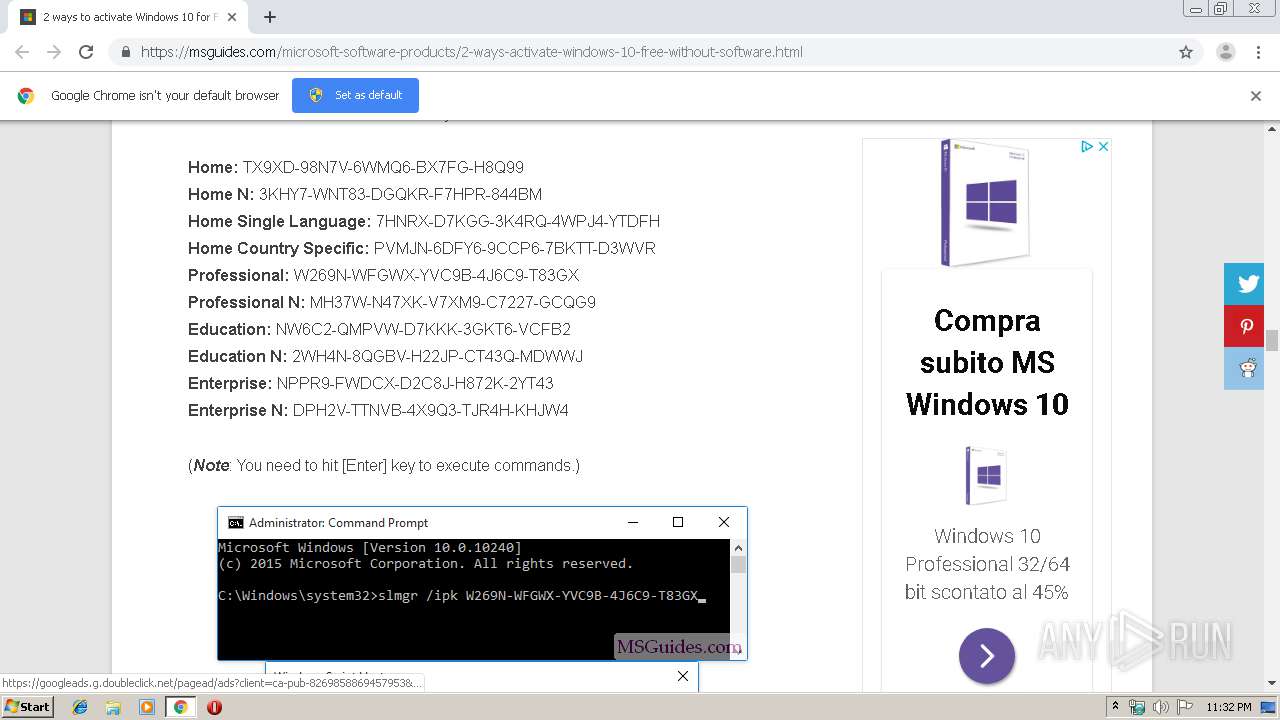Open the volume control in system tray
The height and width of the screenshot is (720, 1280).
[x=1160, y=707]
